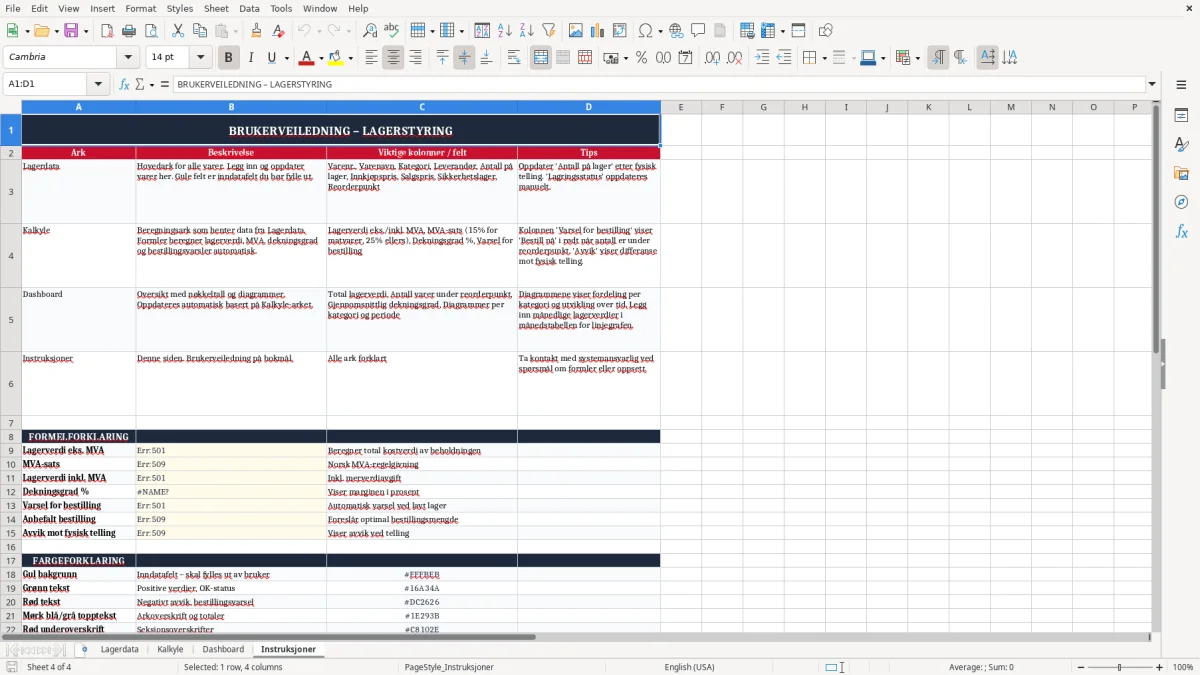Expand the Name Box dropdown
This screenshot has width=1200, height=675.
tap(98, 84)
